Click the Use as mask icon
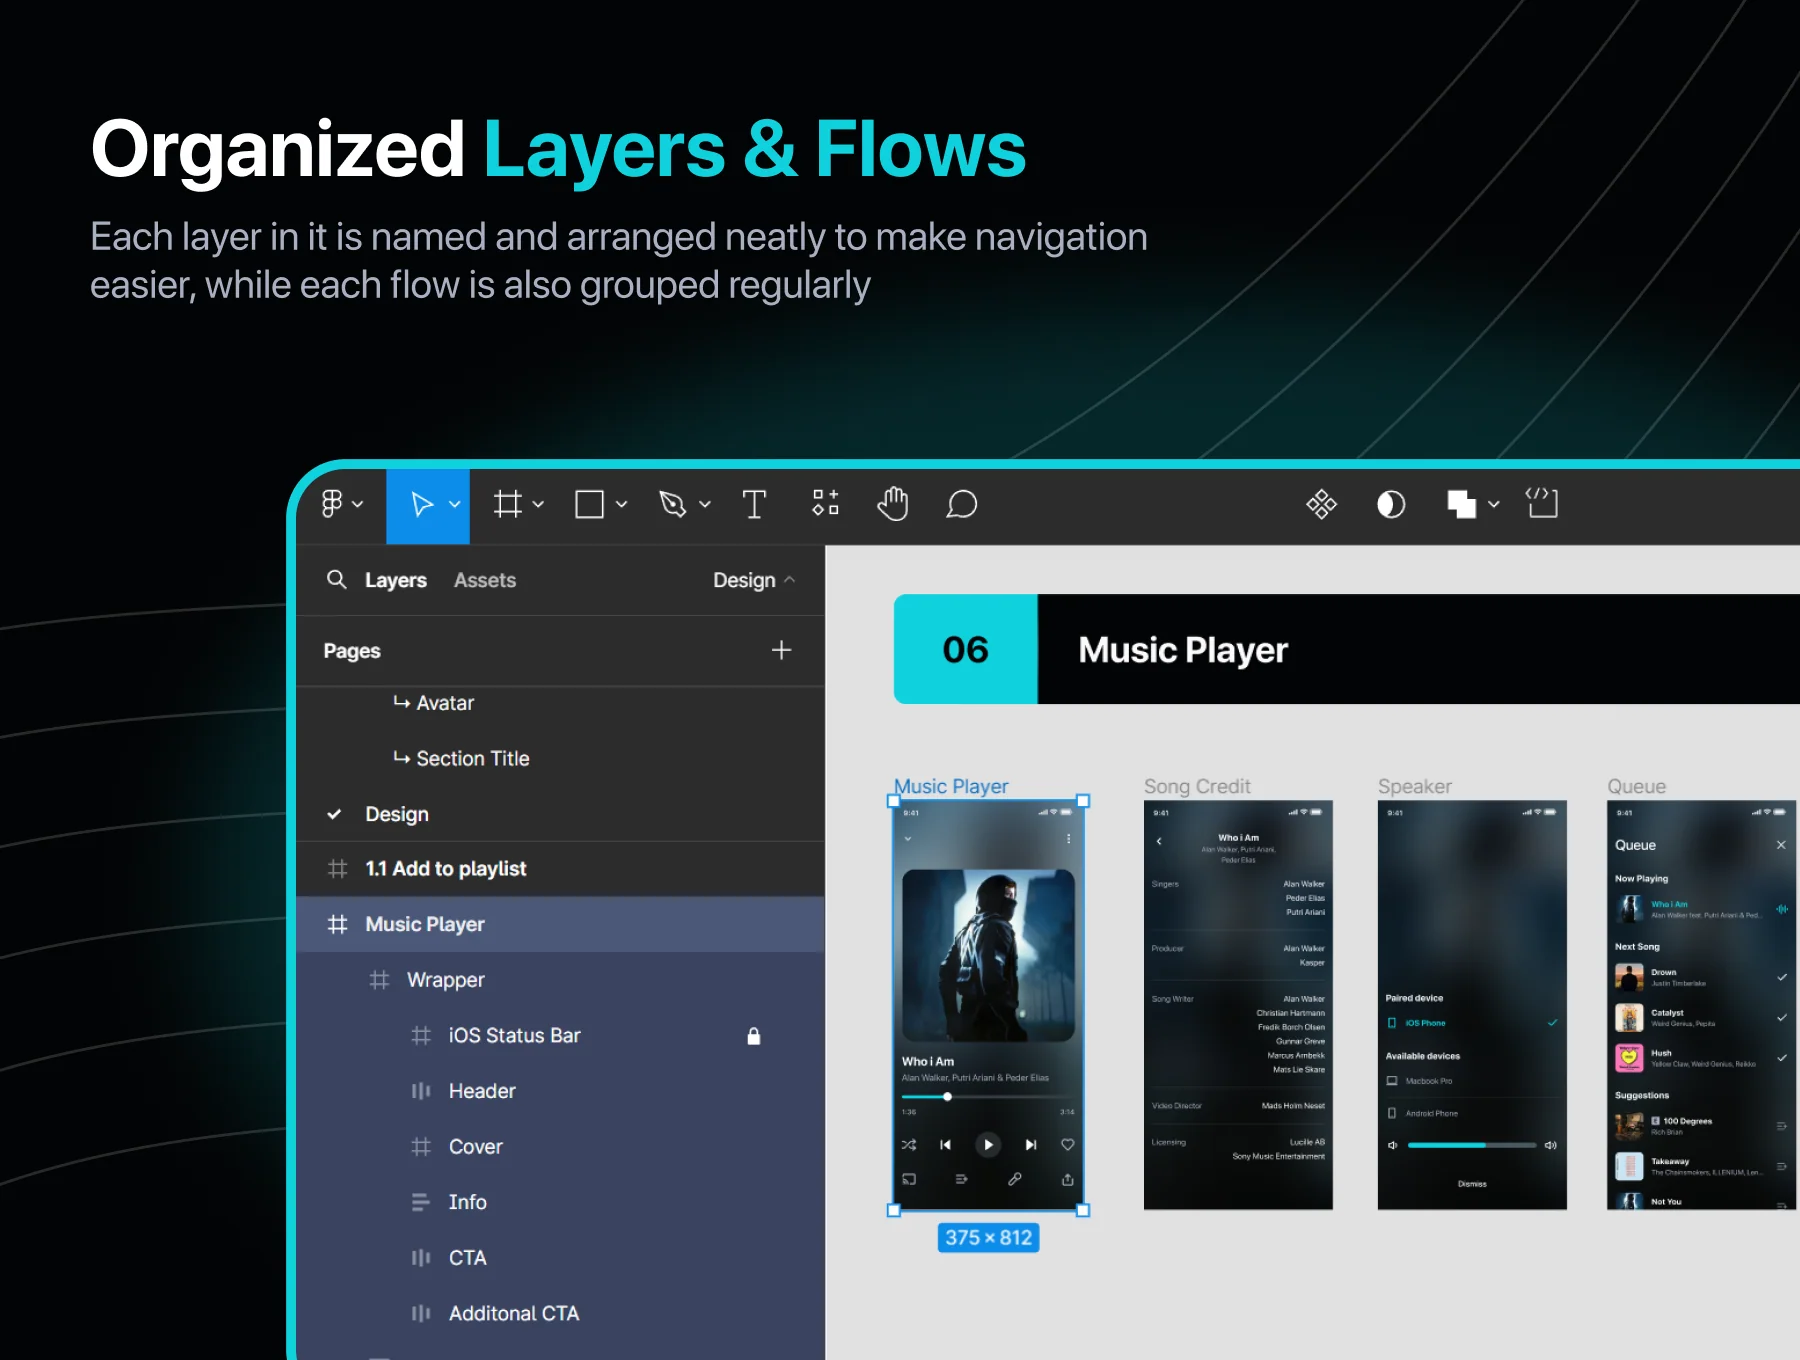The height and width of the screenshot is (1360, 1800). click(1391, 504)
